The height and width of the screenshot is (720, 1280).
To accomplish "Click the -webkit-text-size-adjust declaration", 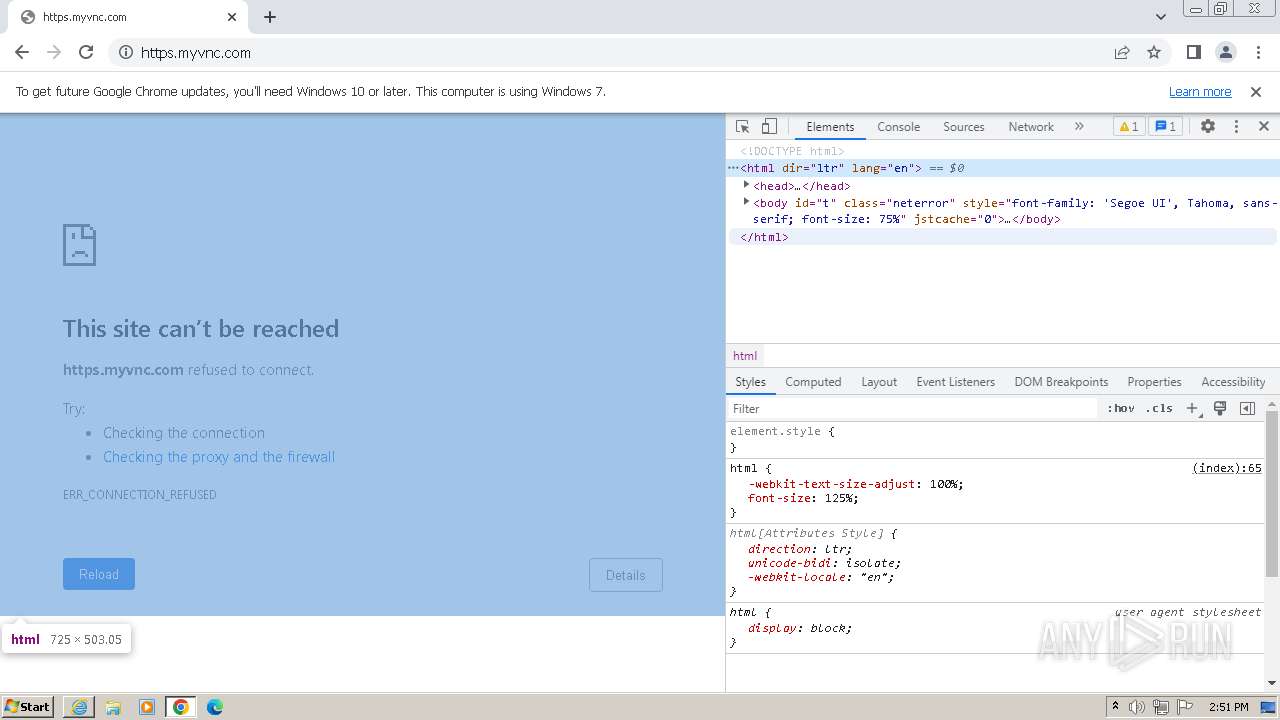I will [856, 484].
